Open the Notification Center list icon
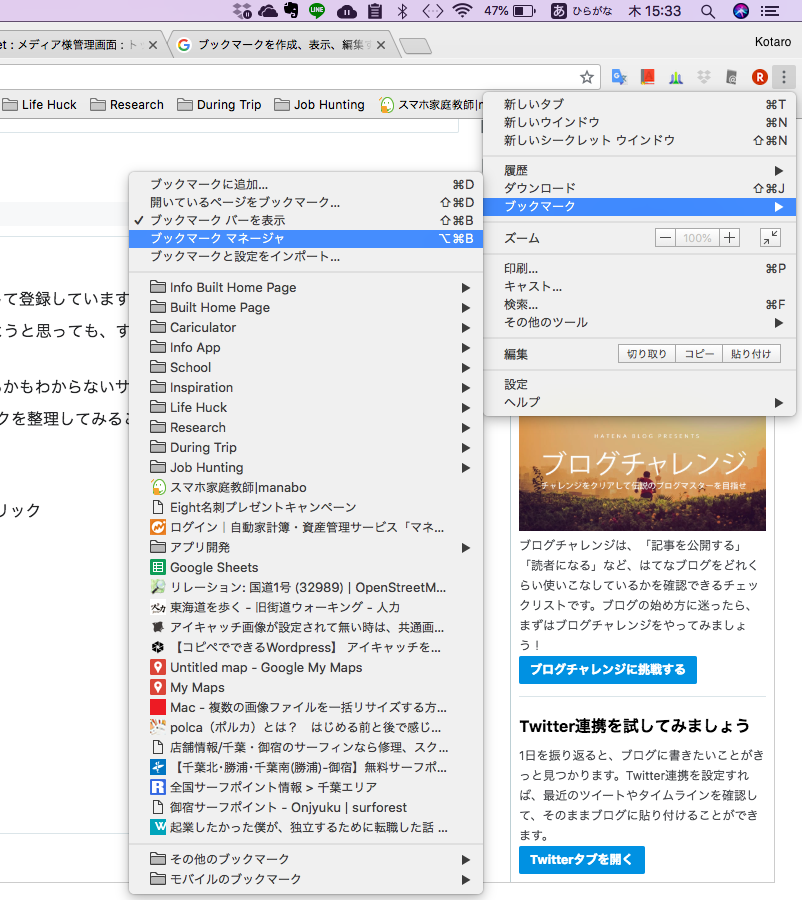The width and height of the screenshot is (802, 900). click(x=770, y=11)
